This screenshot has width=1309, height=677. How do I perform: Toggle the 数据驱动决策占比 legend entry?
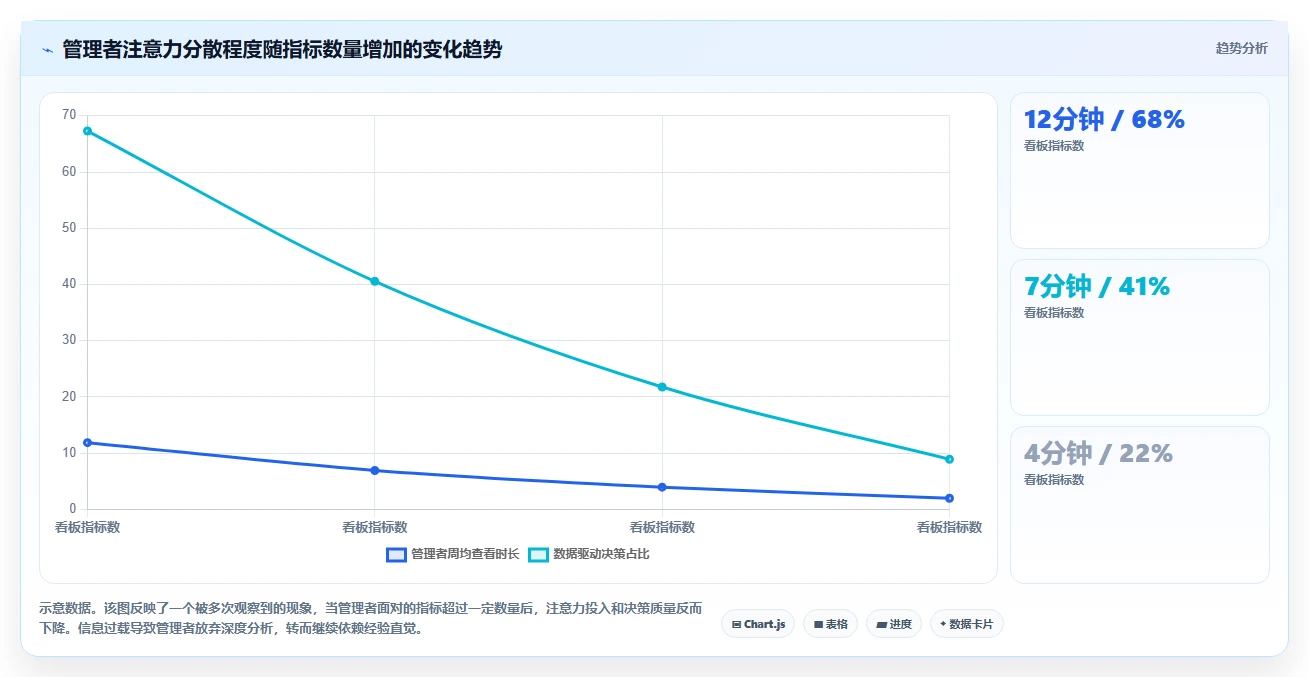coord(589,554)
